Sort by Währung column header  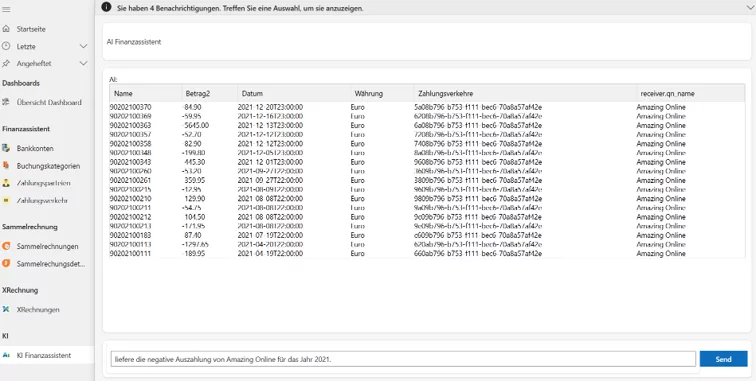click(382, 94)
